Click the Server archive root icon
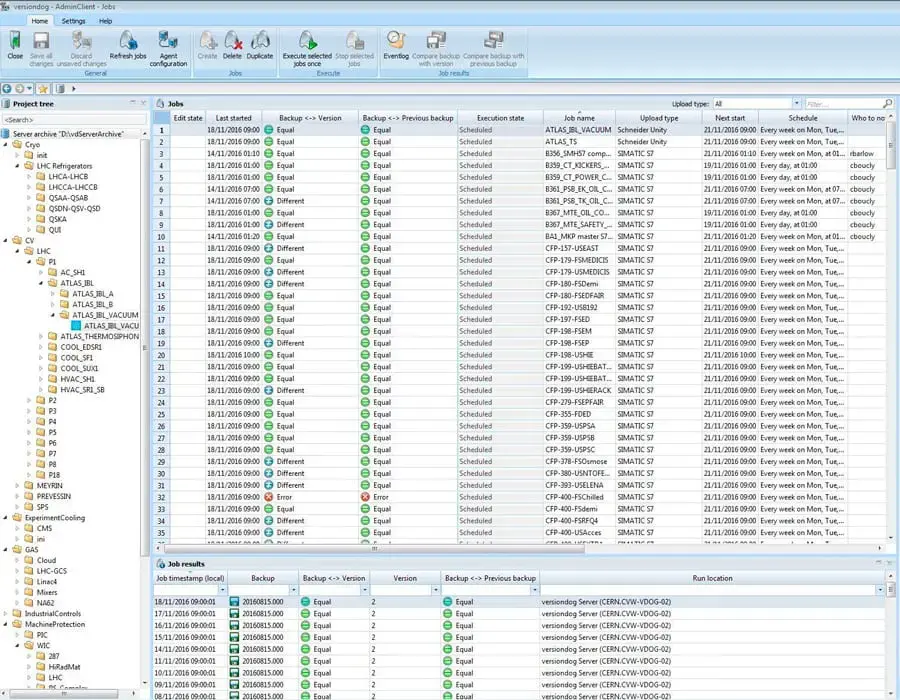This screenshot has width=900, height=700. (x=6, y=134)
